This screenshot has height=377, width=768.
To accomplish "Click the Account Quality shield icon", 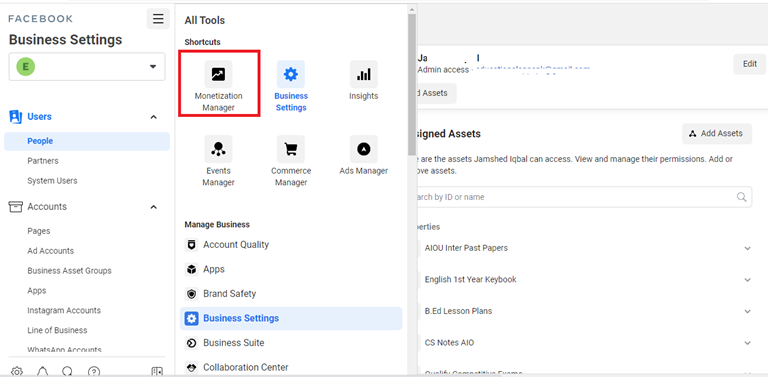I will (192, 245).
